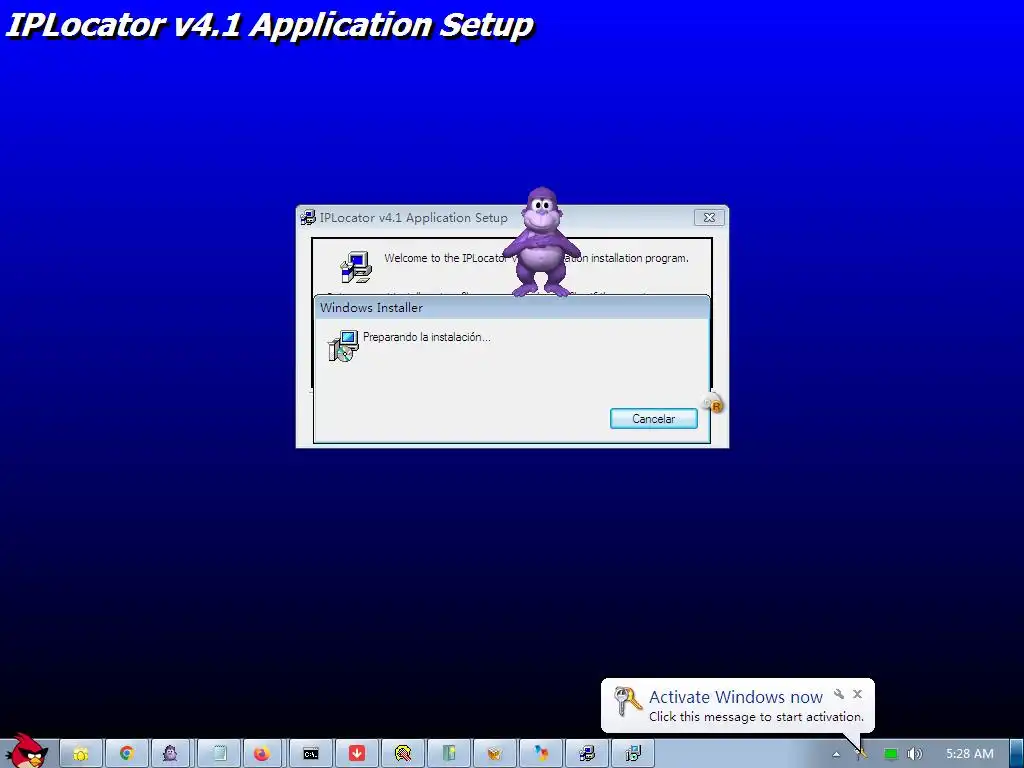Click the Cancelar button in Windows Installer
This screenshot has width=1024, height=768.
coord(654,419)
